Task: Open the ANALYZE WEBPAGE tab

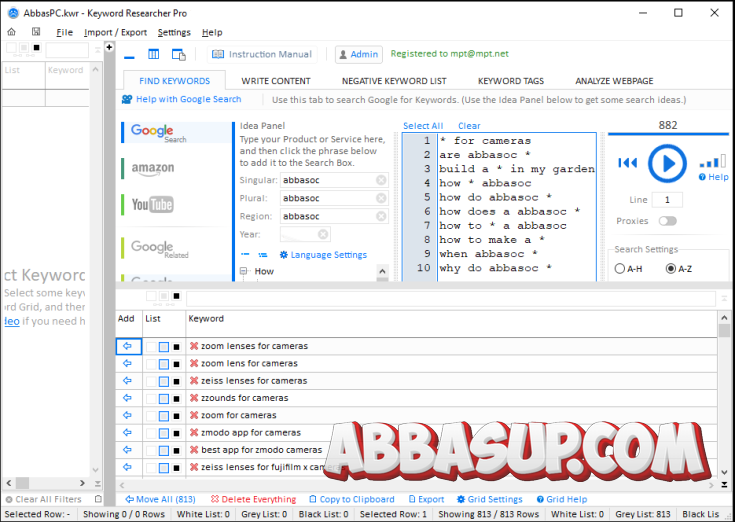Action: [x=614, y=81]
